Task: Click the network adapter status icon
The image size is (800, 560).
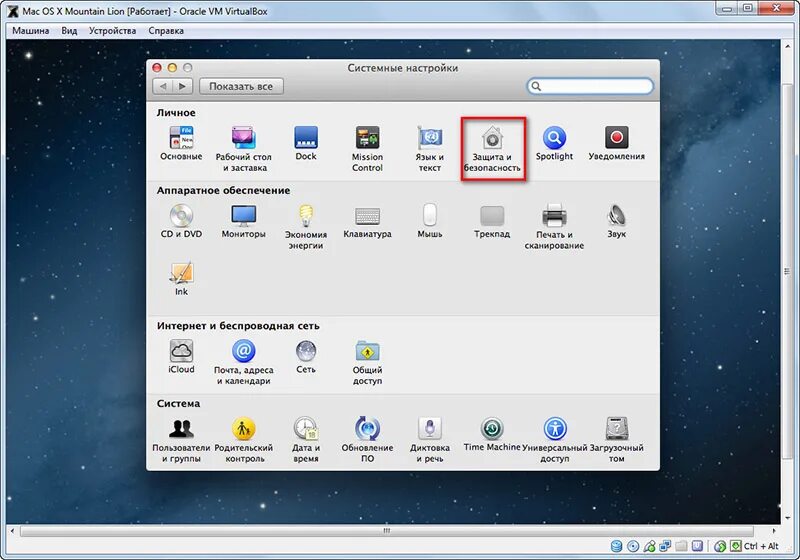Action: 665,546
